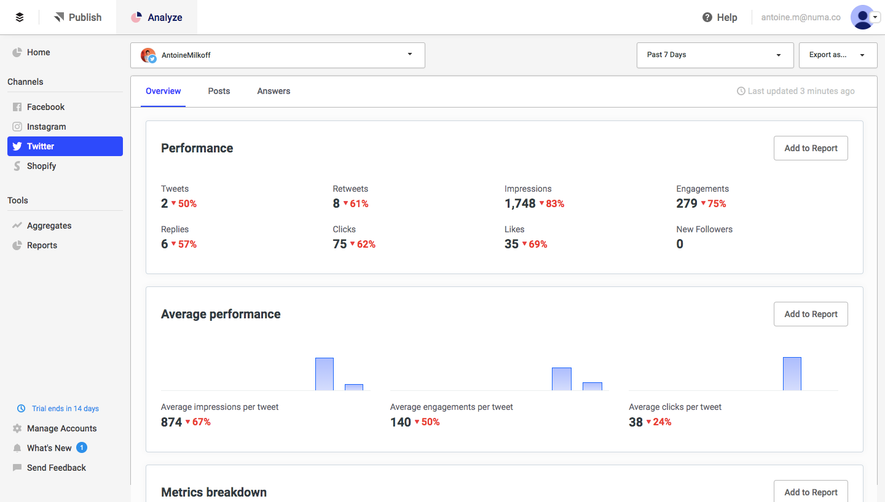Click the Last updated clock icon
The width and height of the screenshot is (885, 502).
[741, 91]
